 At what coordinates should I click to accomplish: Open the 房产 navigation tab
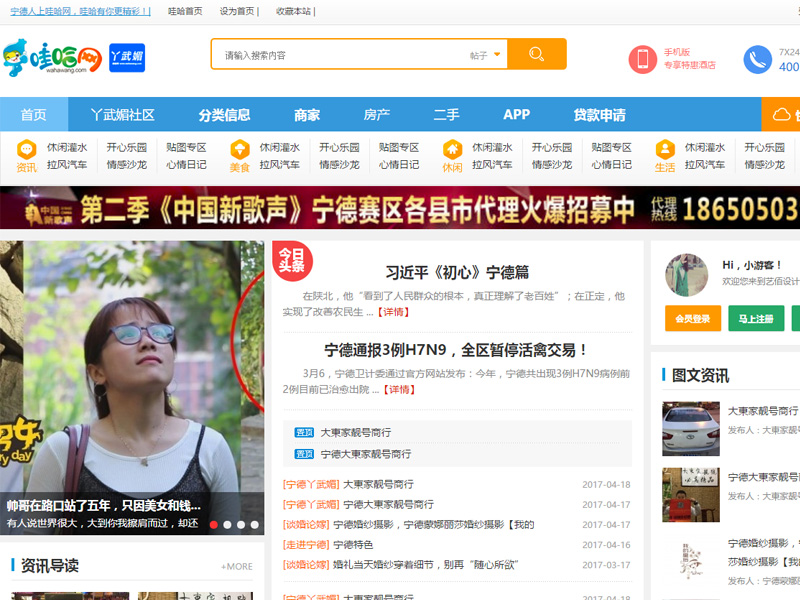(x=377, y=114)
